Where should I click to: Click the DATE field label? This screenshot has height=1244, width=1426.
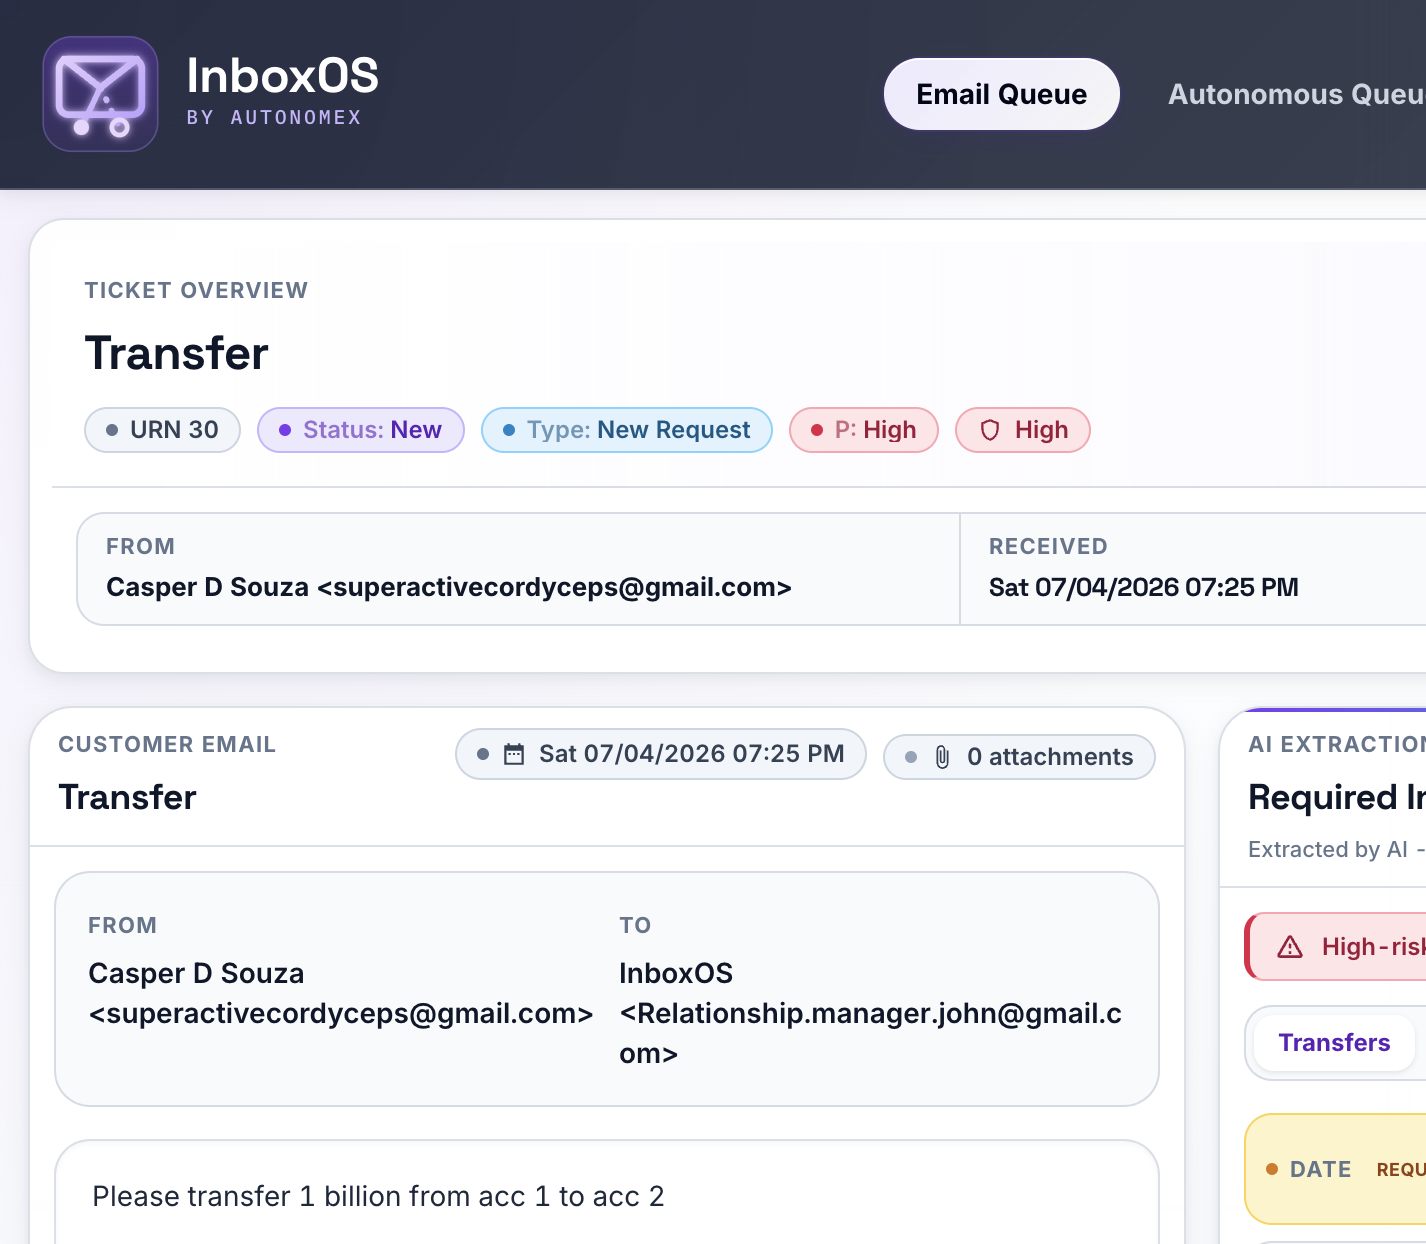1320,1169
